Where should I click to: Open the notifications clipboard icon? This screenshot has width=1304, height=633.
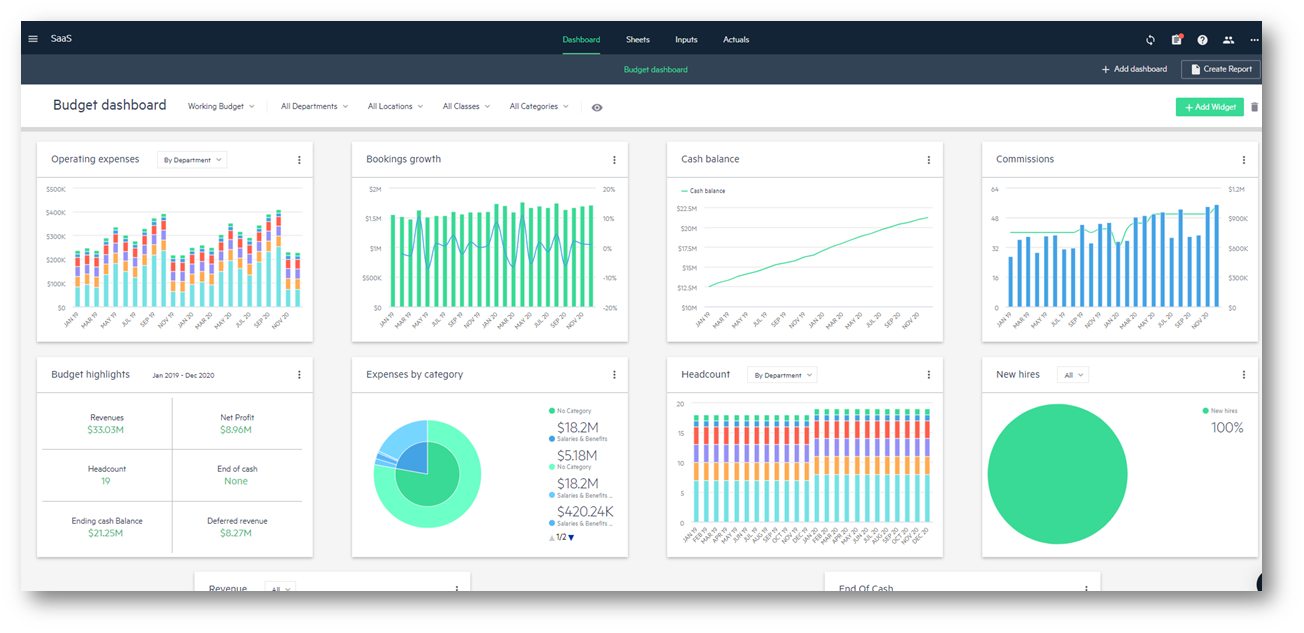tap(1177, 40)
